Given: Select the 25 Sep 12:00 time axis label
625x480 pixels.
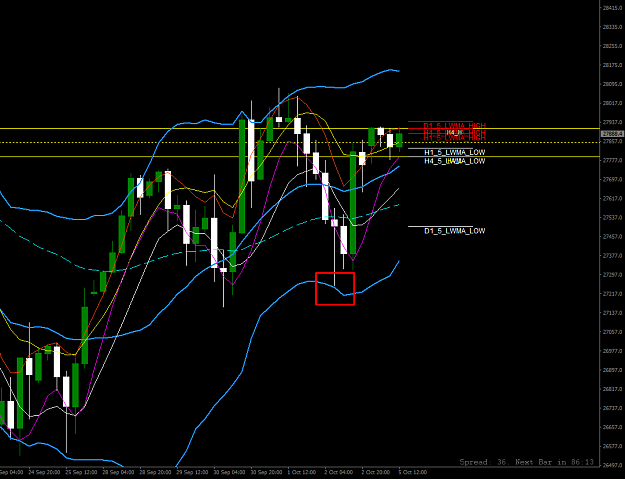Looking at the screenshot, I should coord(81,472).
